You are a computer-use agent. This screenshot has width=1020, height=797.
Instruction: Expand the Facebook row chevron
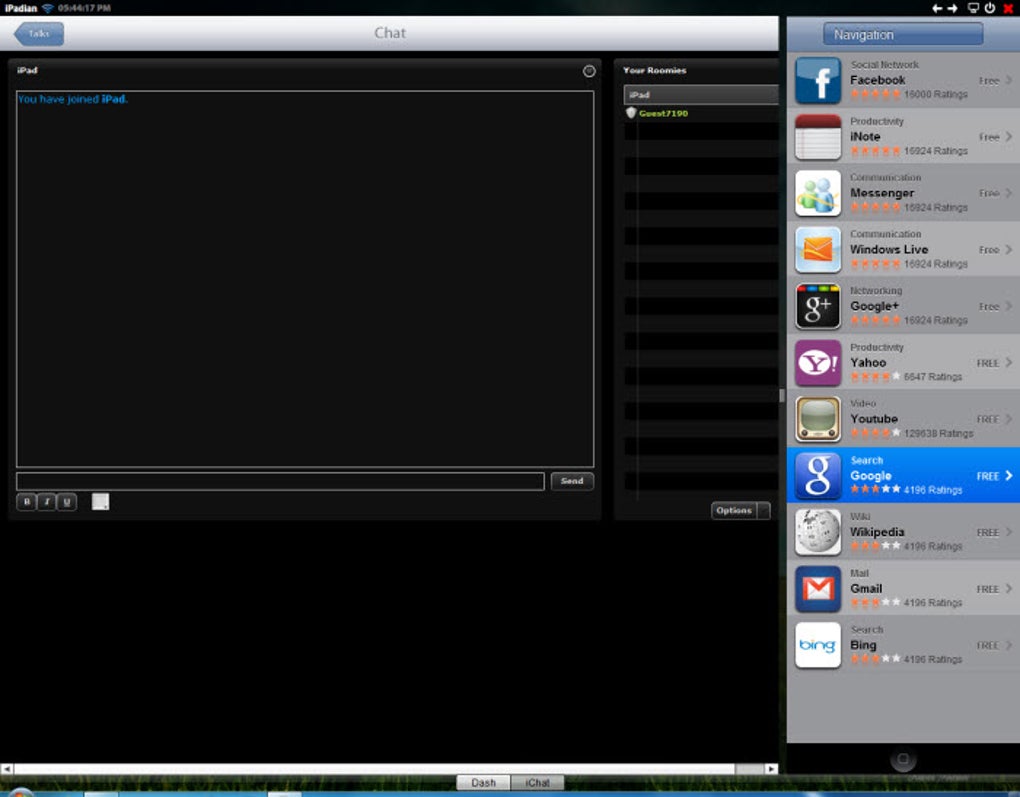coord(1008,80)
